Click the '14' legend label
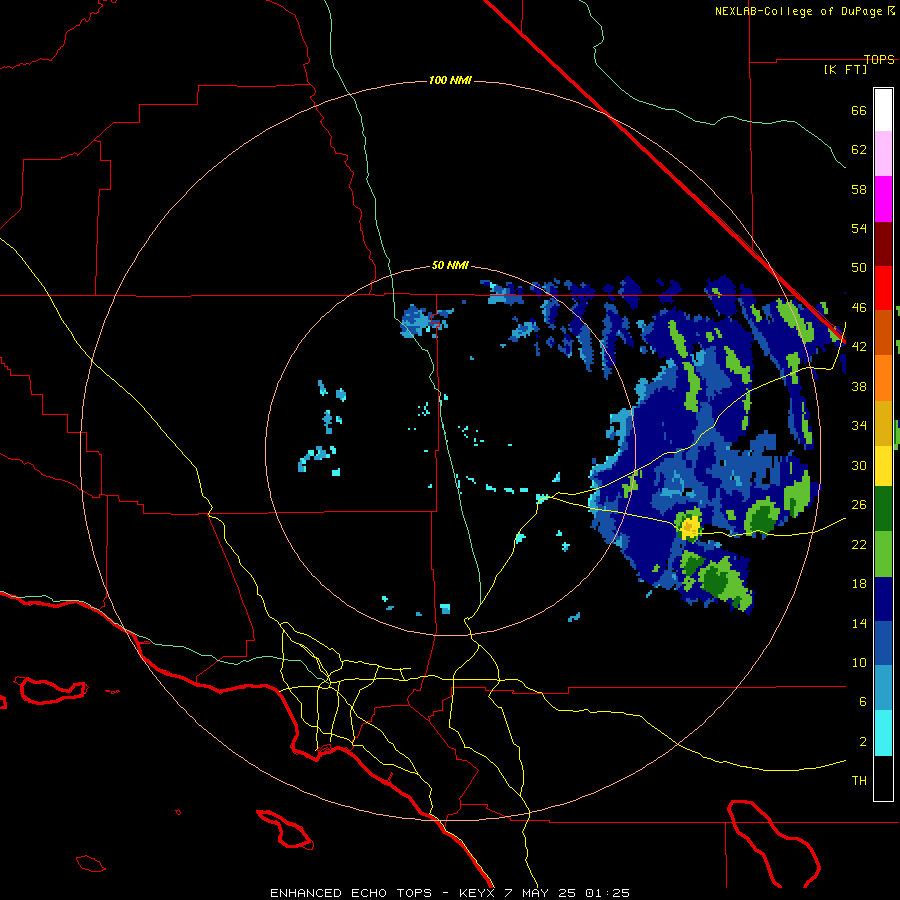Screen dimensions: 900x900 [859, 623]
